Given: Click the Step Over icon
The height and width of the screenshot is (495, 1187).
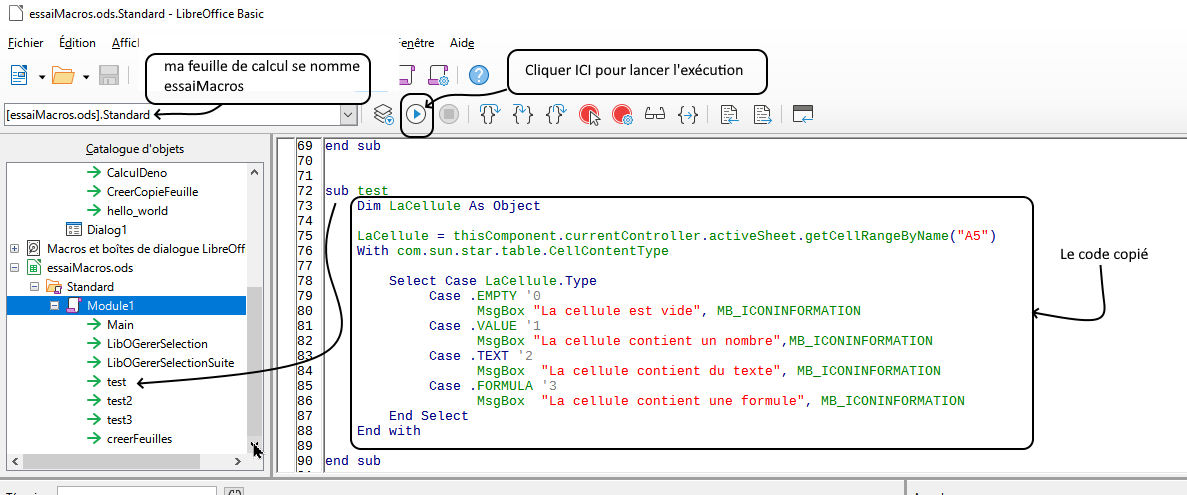Looking at the screenshot, I should pyautogui.click(x=491, y=114).
